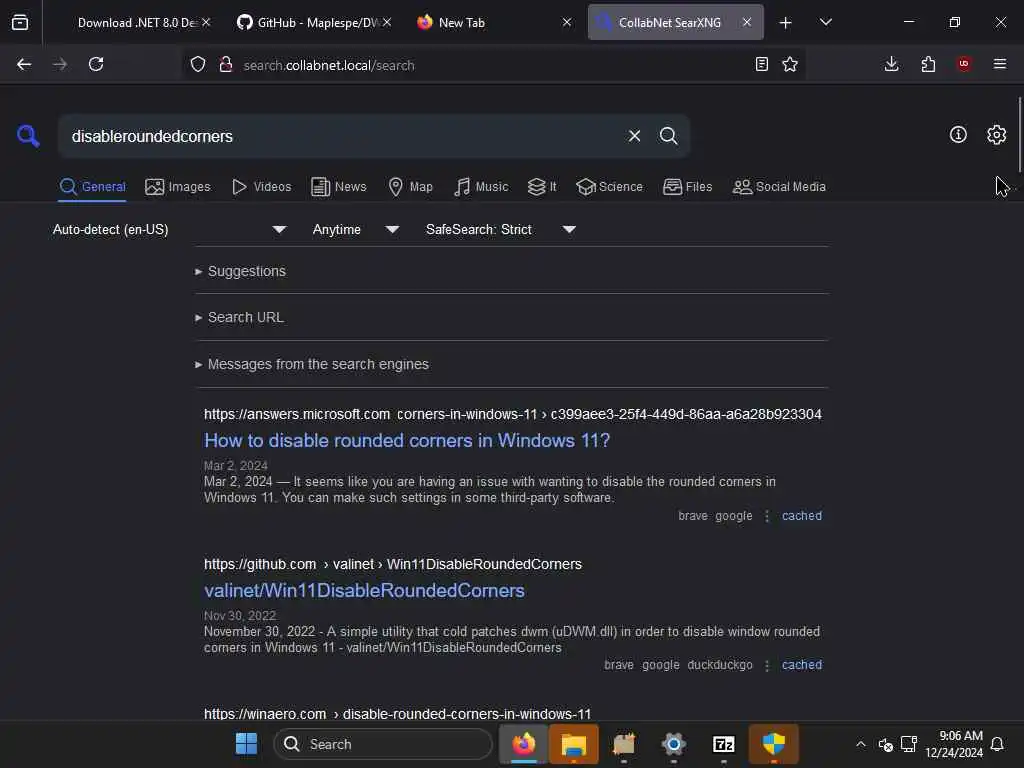Select the It search category
Viewport: 1024px width, 768px height.
point(542,187)
